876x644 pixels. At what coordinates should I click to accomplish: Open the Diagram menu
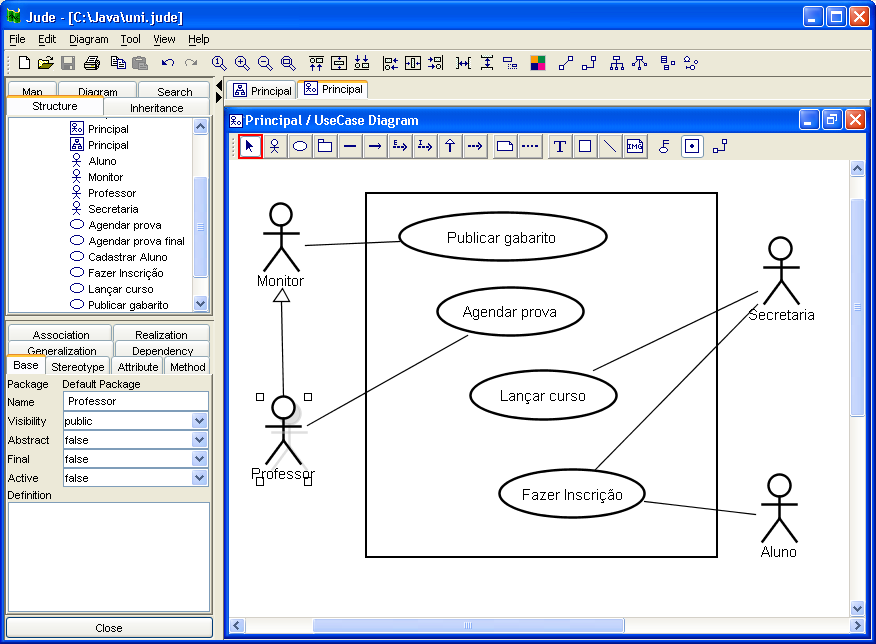(x=88, y=39)
